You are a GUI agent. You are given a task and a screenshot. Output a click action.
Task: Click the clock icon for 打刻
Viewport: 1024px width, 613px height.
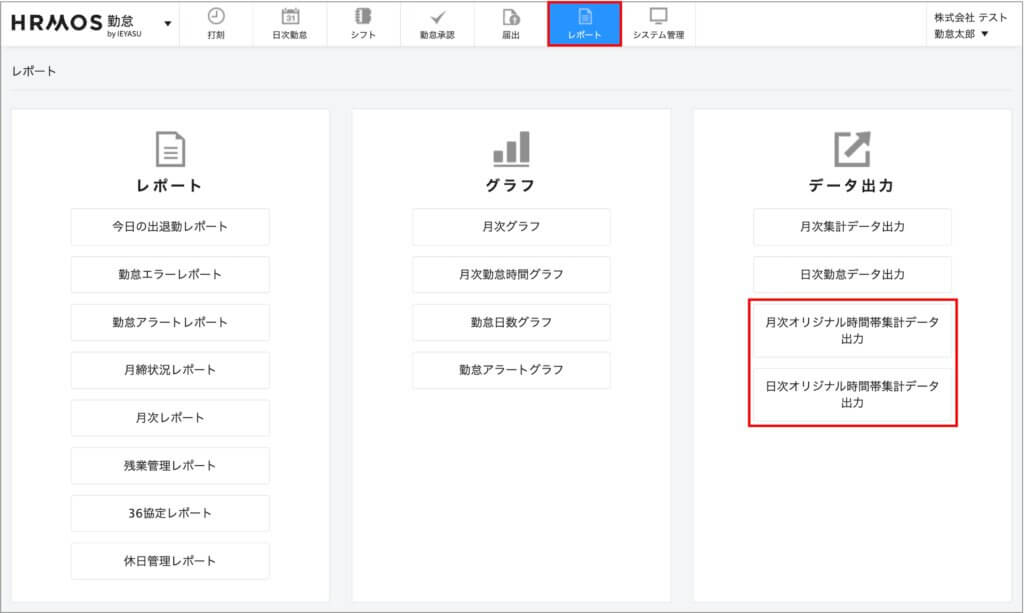216,16
